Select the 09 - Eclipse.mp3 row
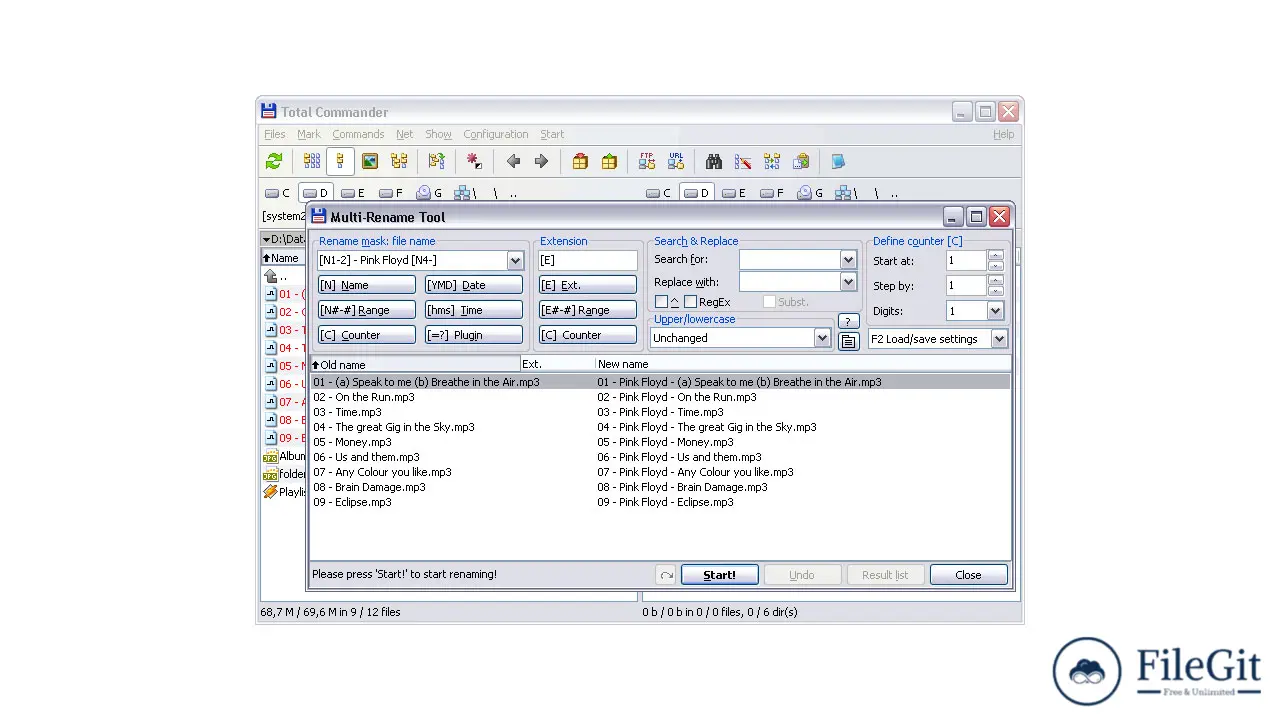The width and height of the screenshot is (1280, 720). point(660,502)
